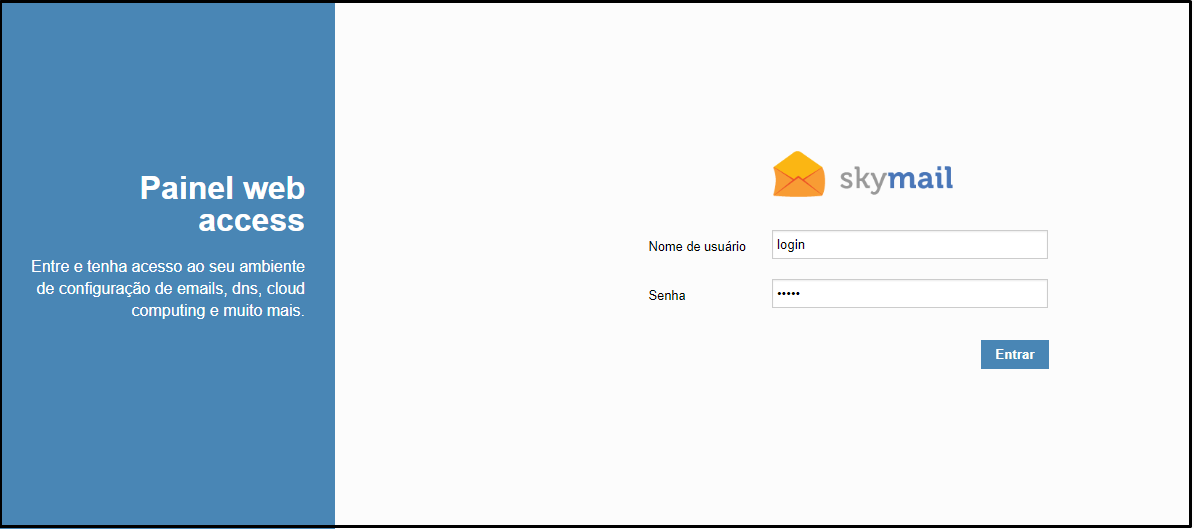Viewport: 1194px width, 529px height.
Task: Click the word "access" in the heading
Action: pos(251,220)
